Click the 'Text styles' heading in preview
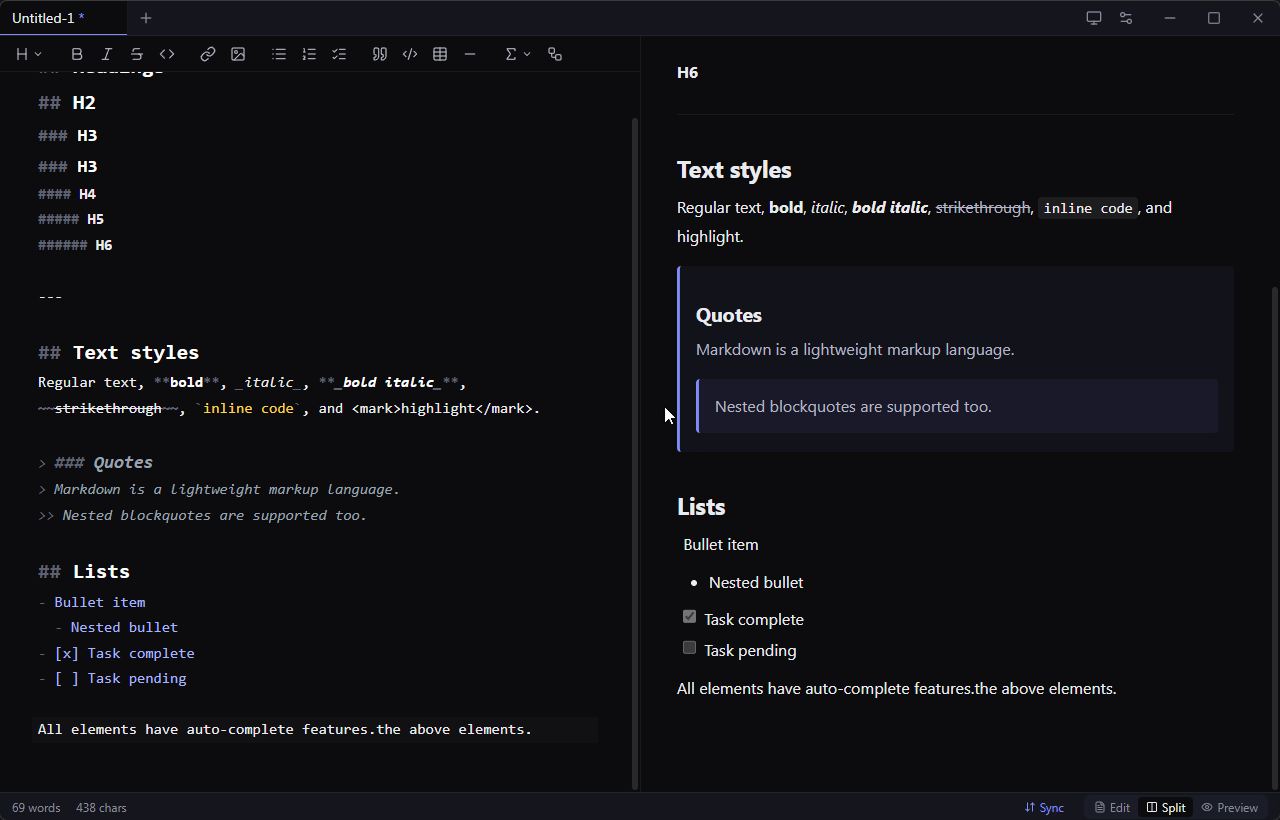This screenshot has width=1280, height=820. pos(734,170)
